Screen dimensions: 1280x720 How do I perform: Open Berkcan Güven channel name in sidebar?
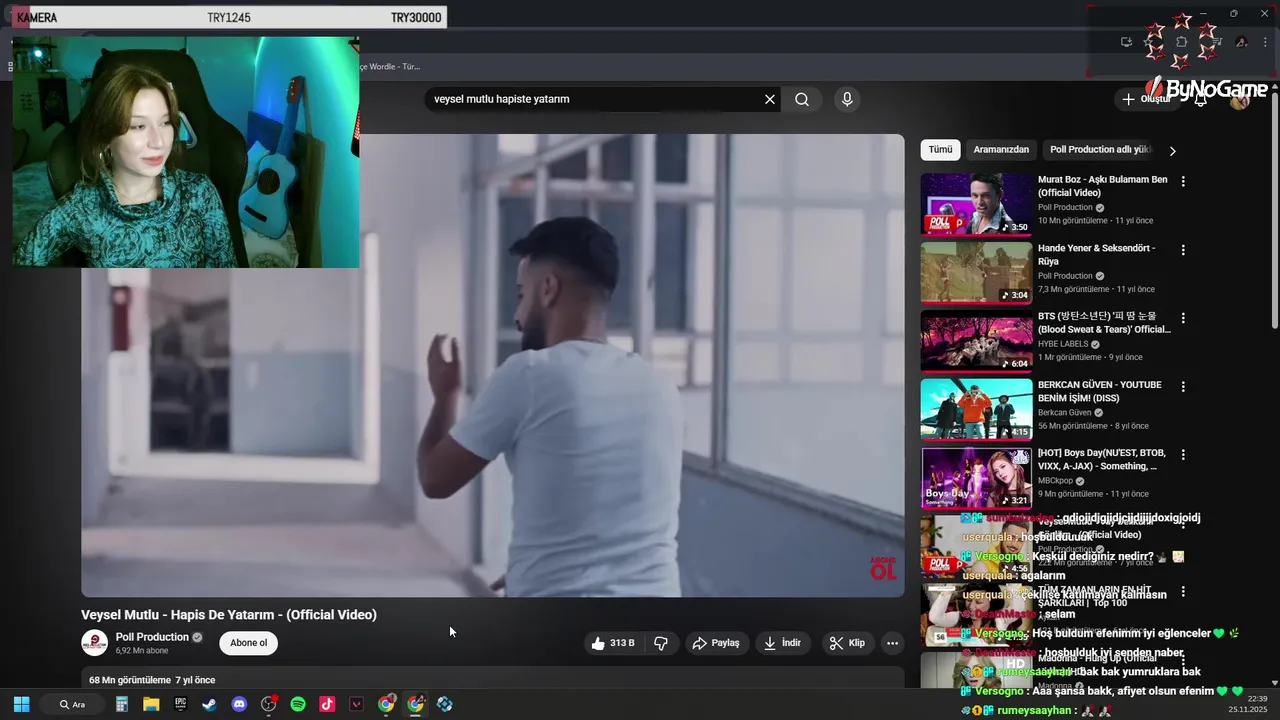[x=1064, y=412]
